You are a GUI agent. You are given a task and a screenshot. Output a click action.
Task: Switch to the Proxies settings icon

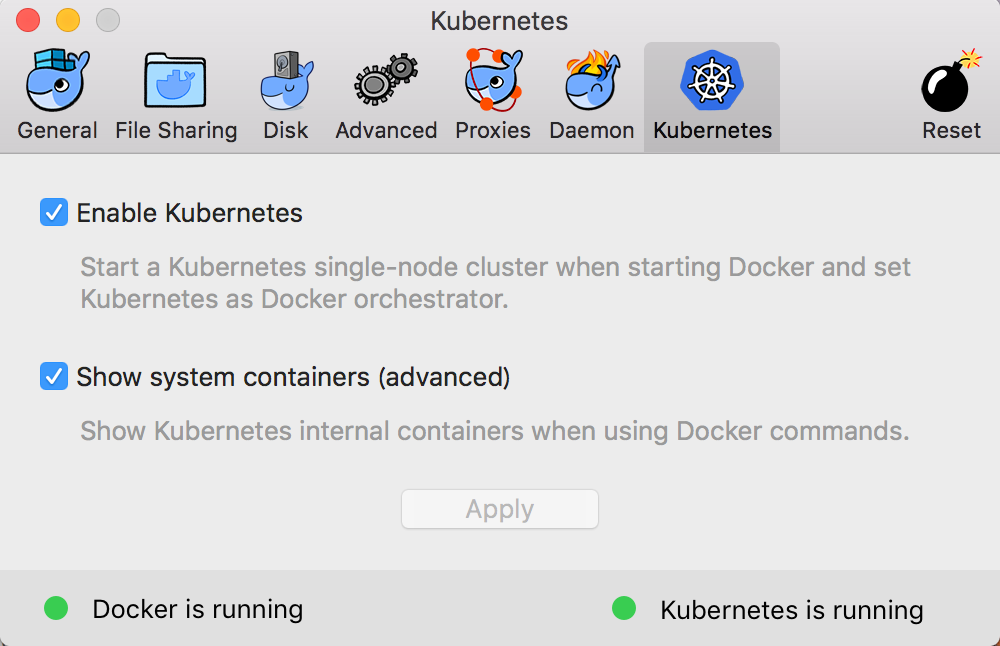[x=493, y=81]
